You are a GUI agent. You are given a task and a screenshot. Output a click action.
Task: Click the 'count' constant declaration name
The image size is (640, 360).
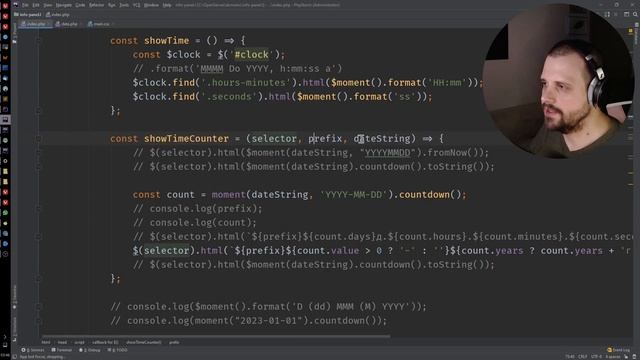[180, 194]
